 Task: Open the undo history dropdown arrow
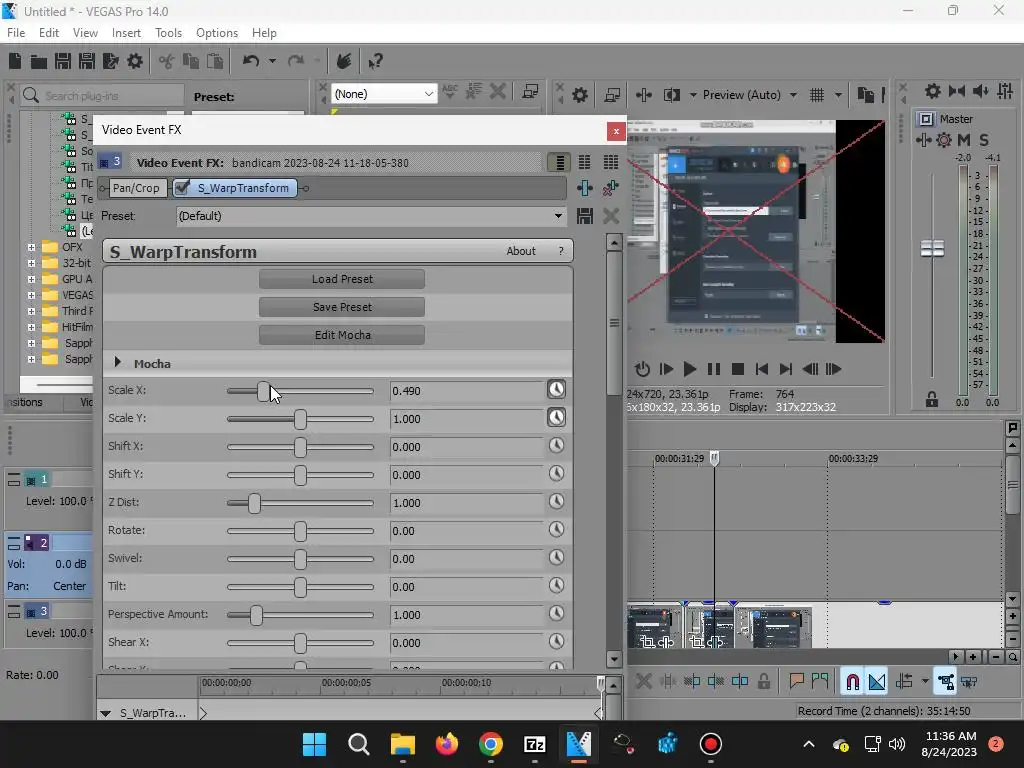[x=272, y=61]
